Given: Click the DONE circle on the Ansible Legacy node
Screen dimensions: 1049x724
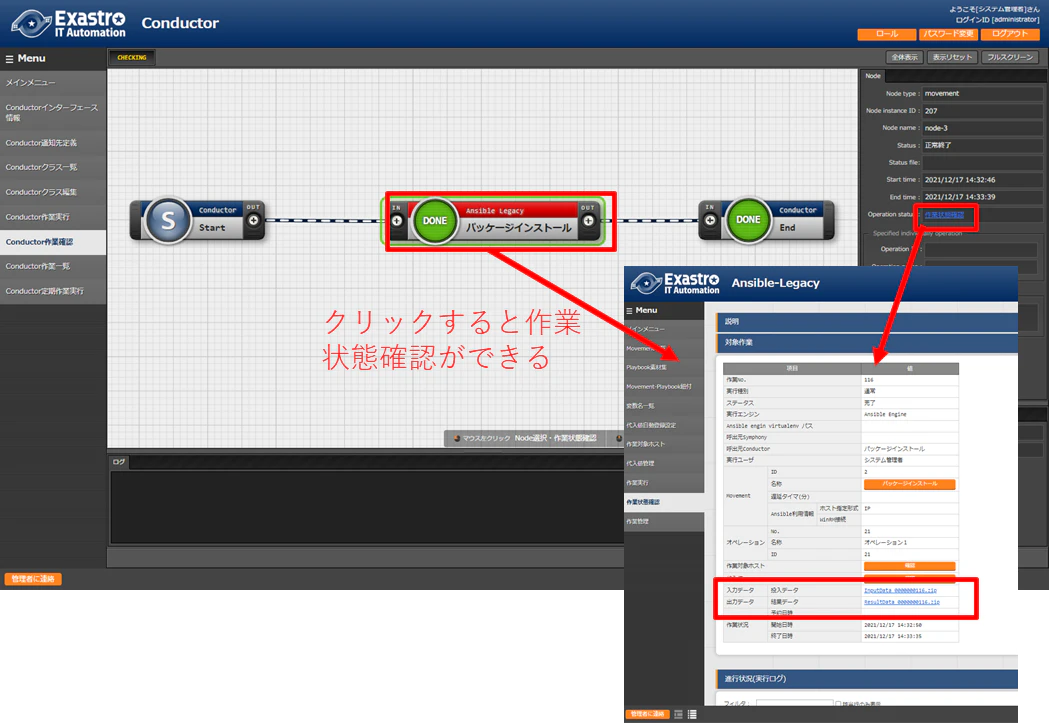Looking at the screenshot, I should (x=435, y=221).
